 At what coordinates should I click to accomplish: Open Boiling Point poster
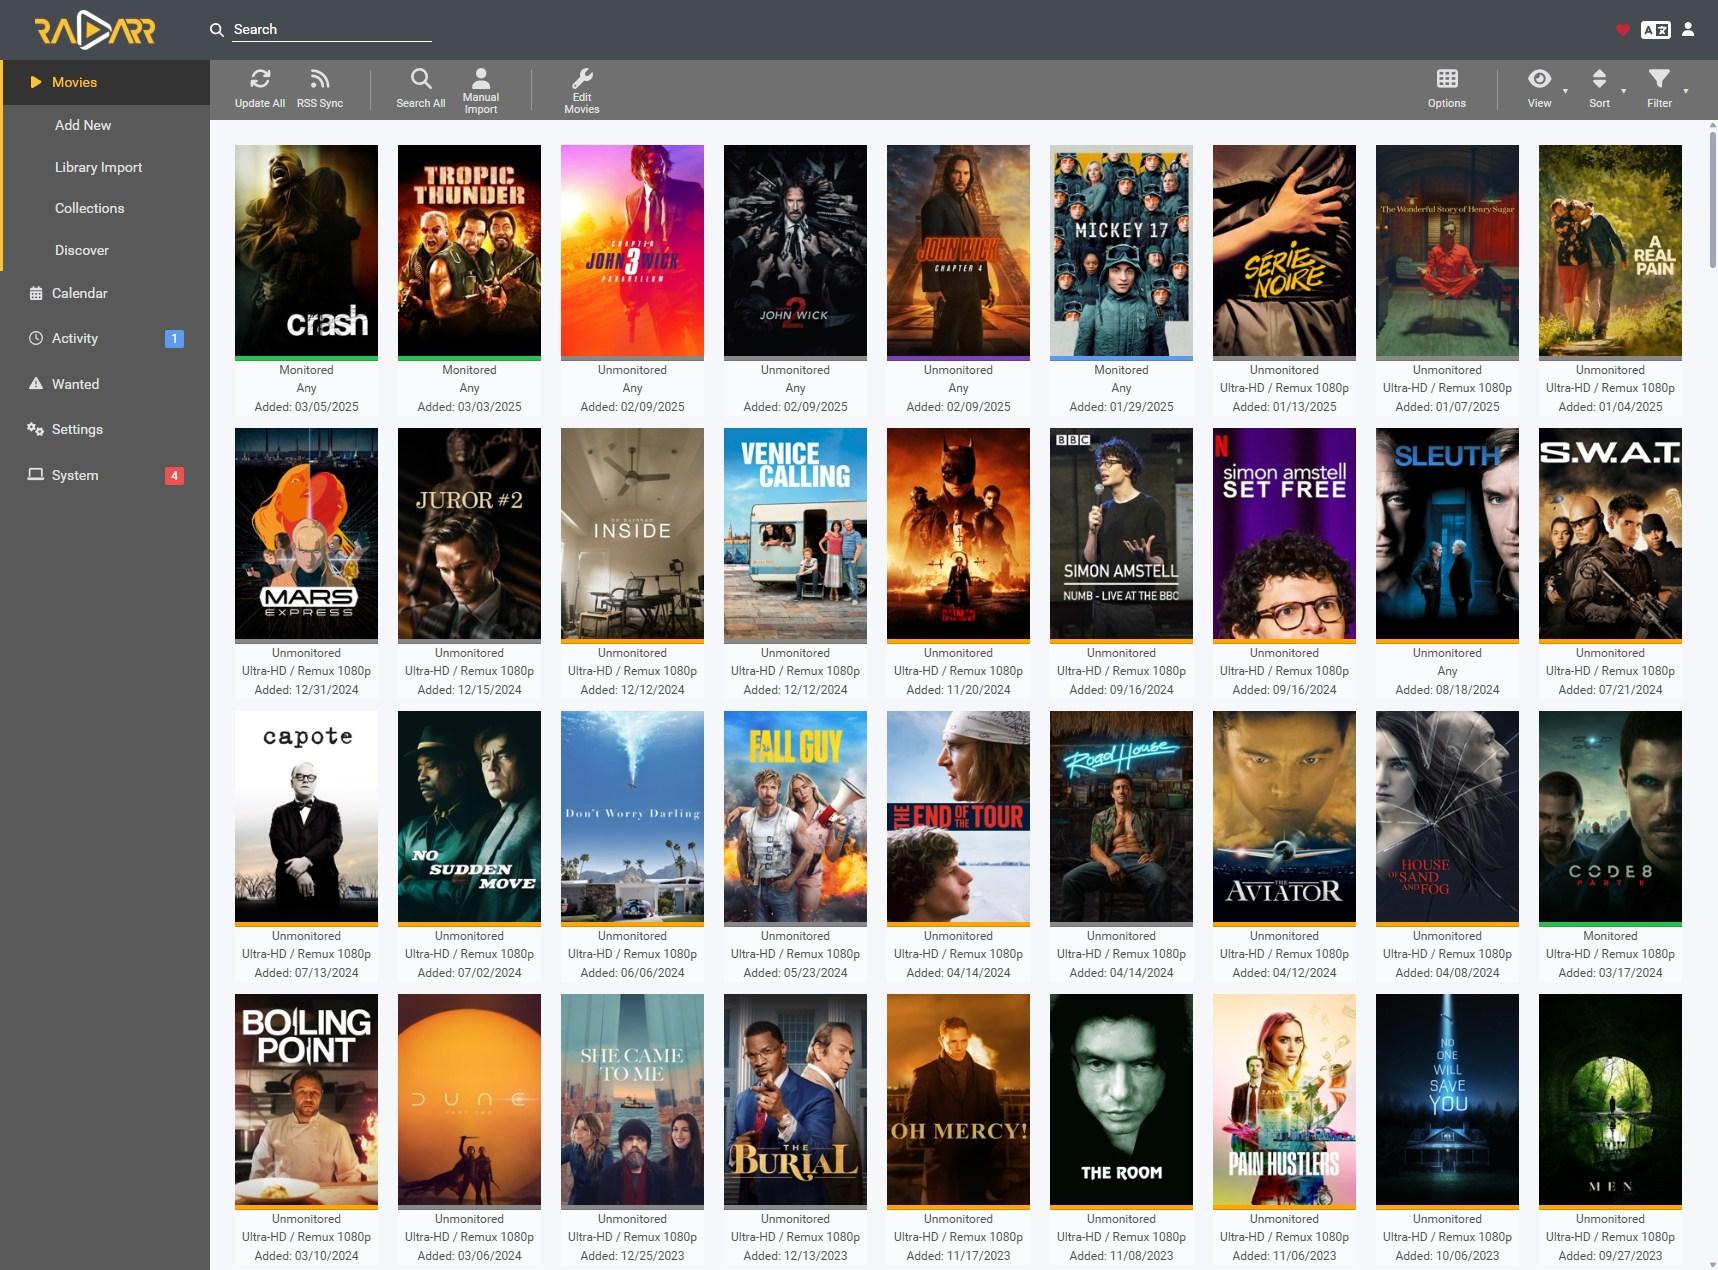point(306,1100)
